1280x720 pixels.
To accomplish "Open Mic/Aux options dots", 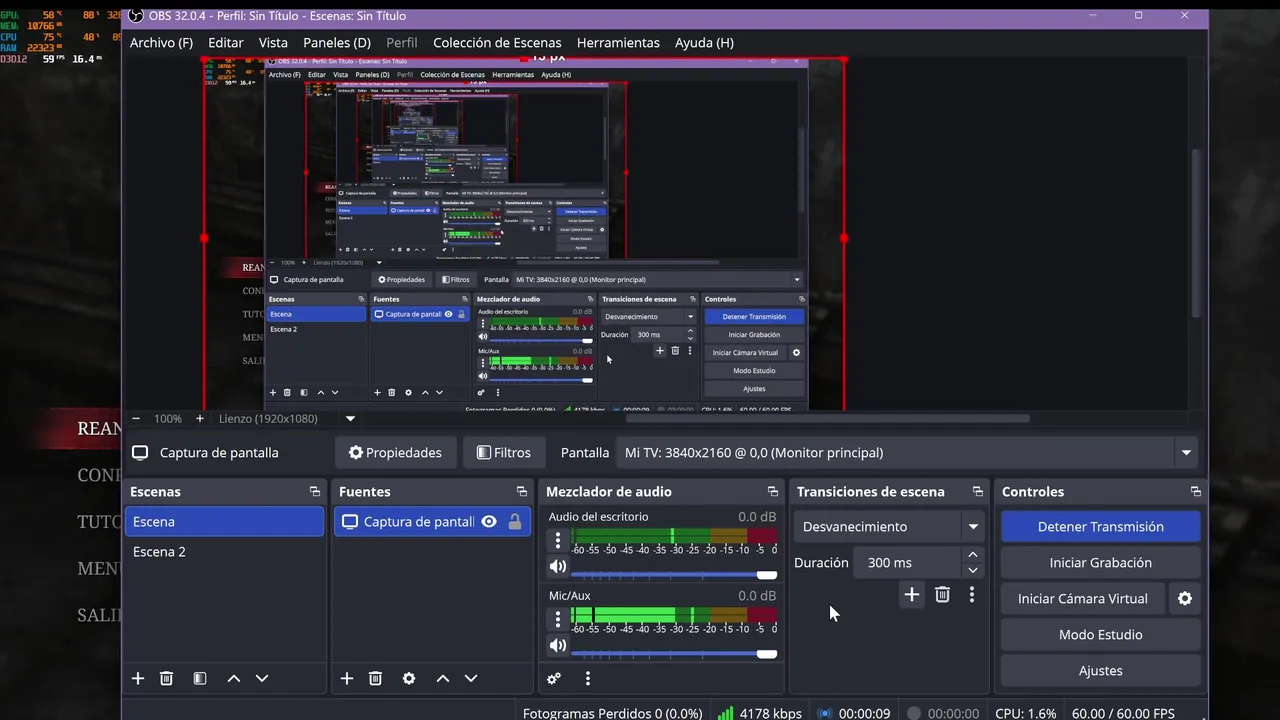I will click(558, 619).
